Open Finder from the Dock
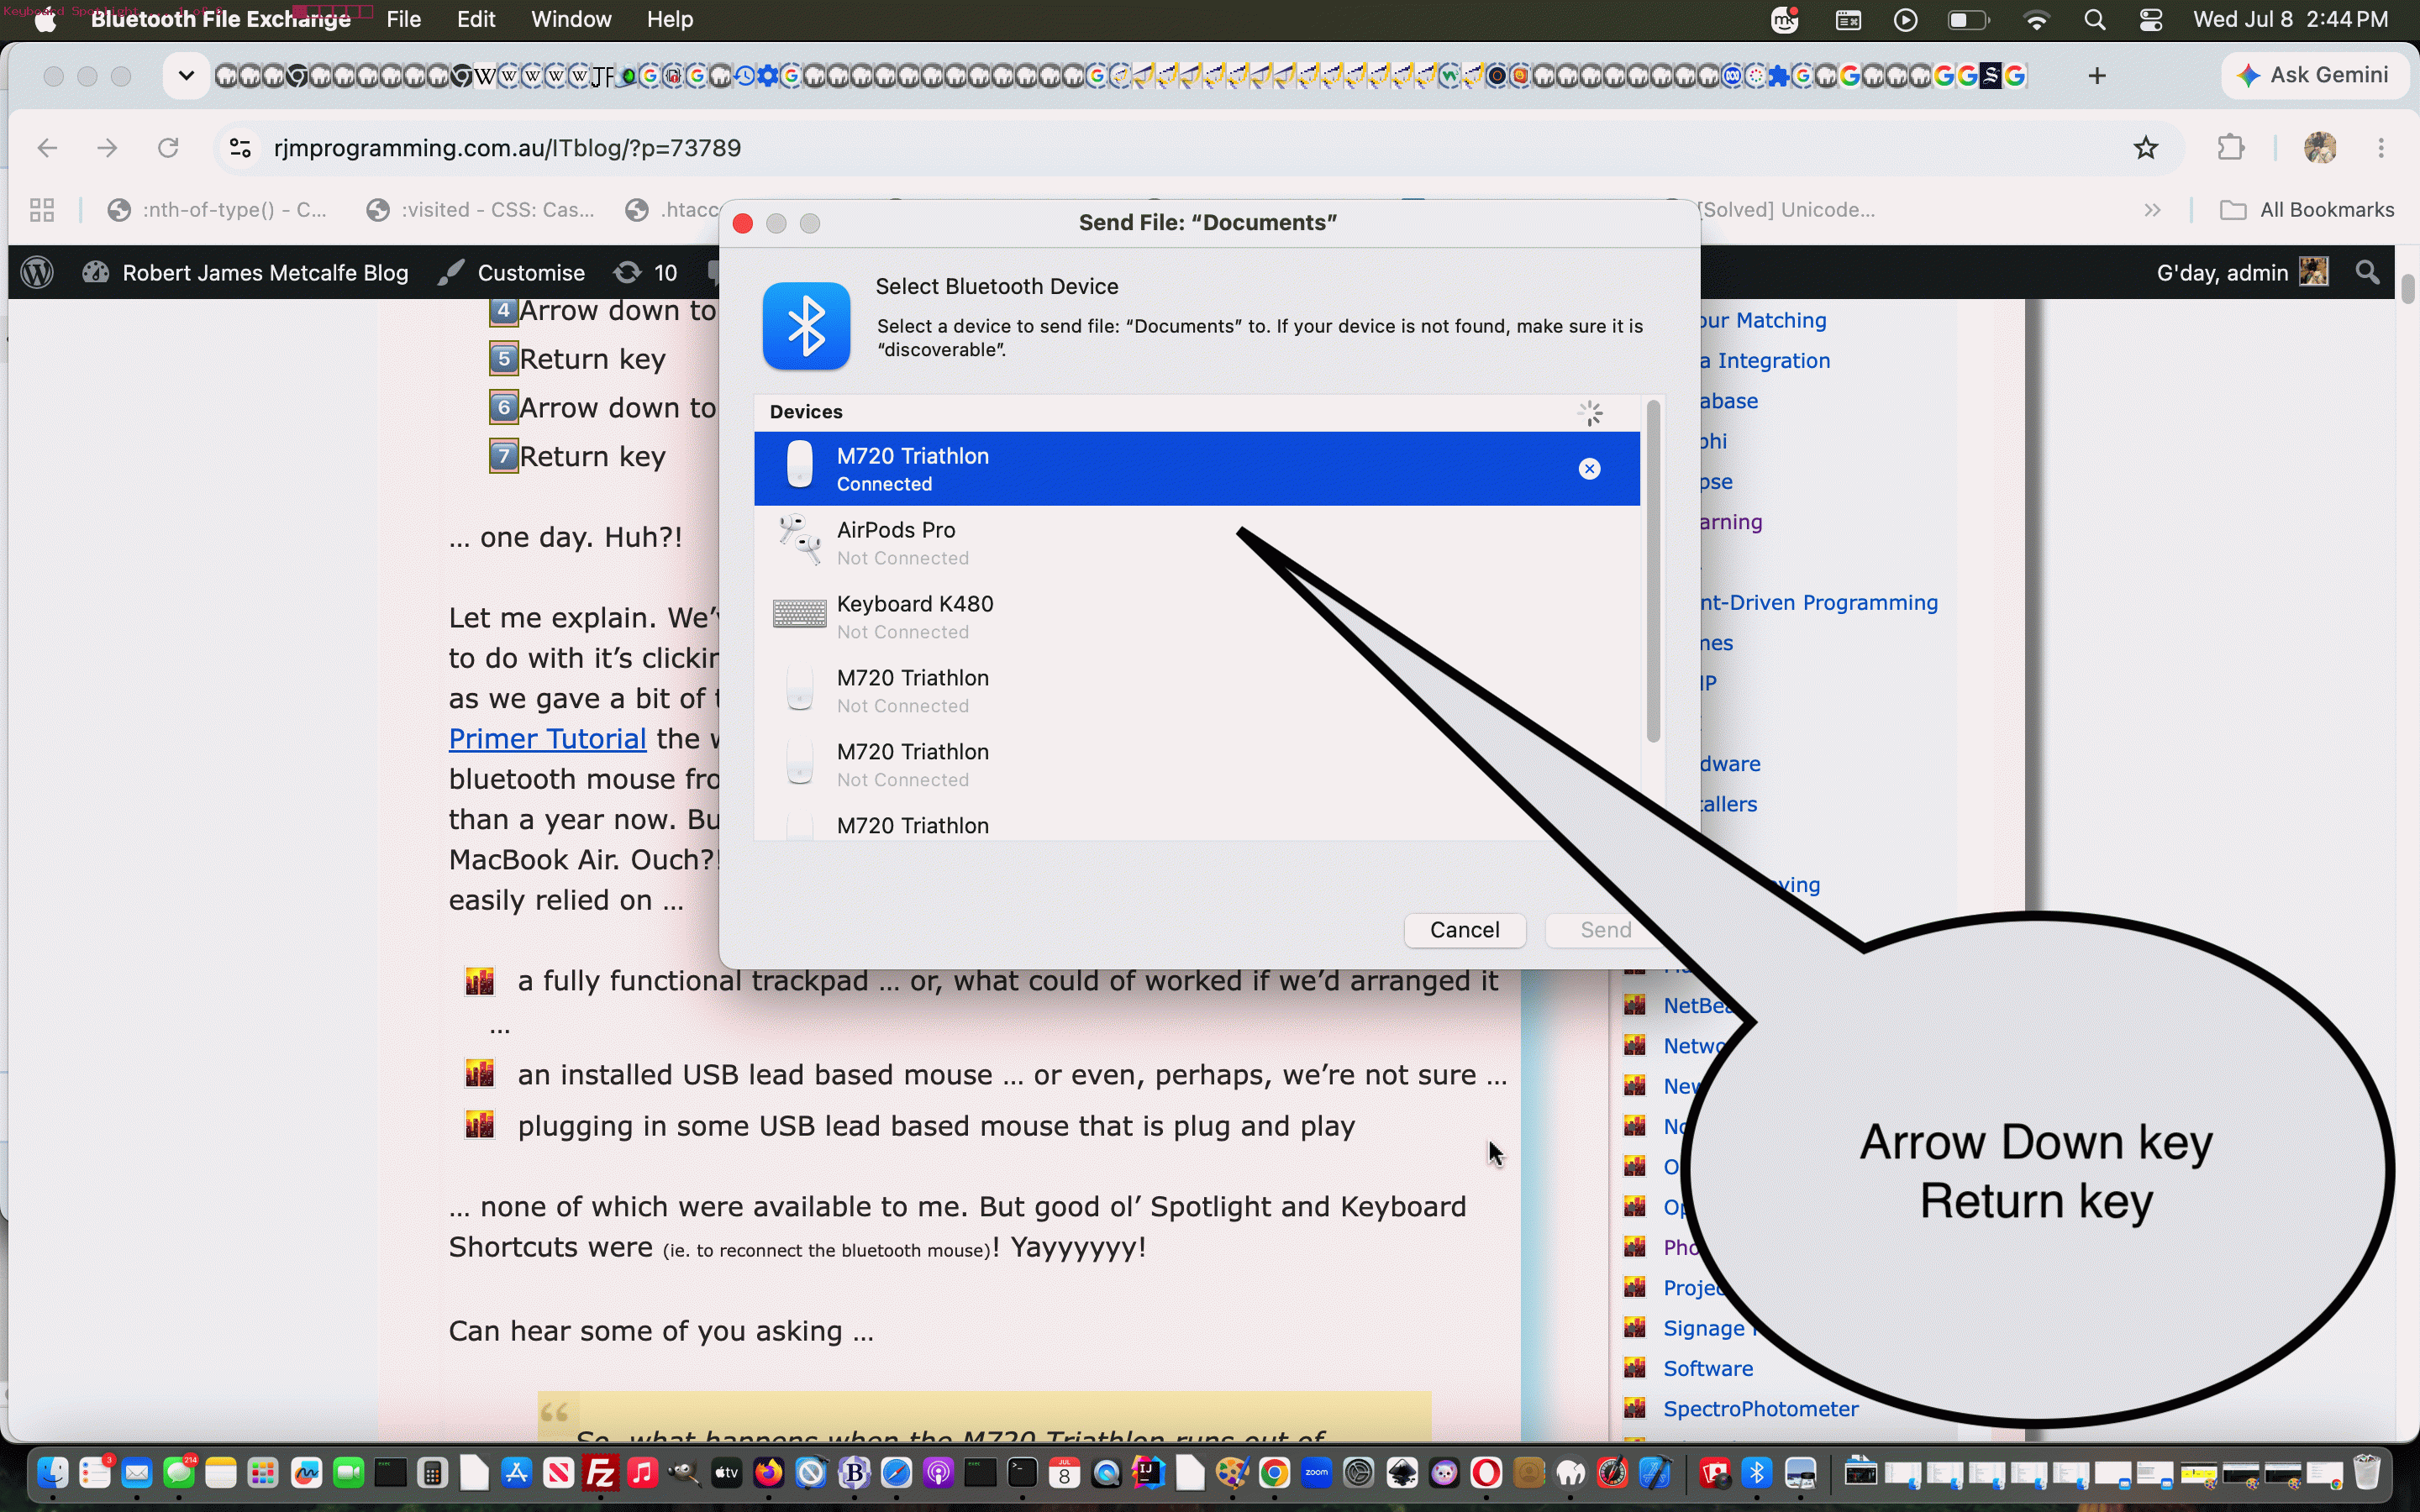 (x=53, y=1473)
